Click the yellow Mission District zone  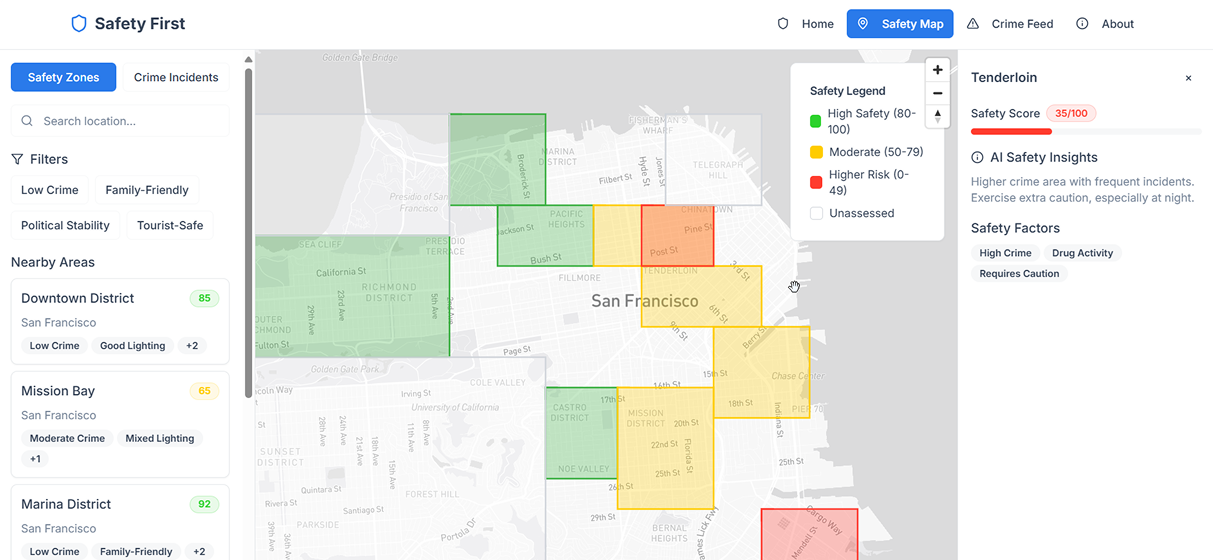coord(665,450)
